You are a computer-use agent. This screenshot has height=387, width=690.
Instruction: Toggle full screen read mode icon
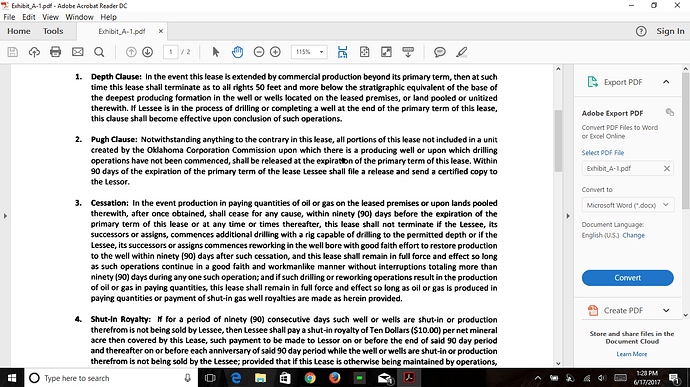(386, 52)
